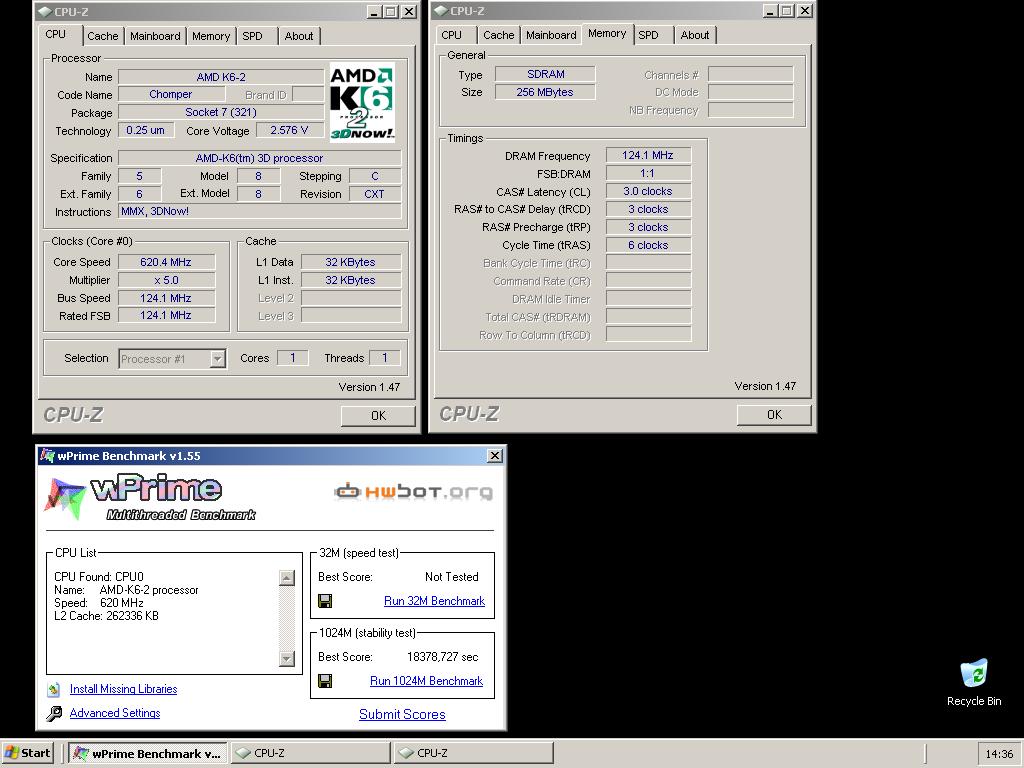
Task: Click the memory Type value SDRAM
Action: [545, 74]
